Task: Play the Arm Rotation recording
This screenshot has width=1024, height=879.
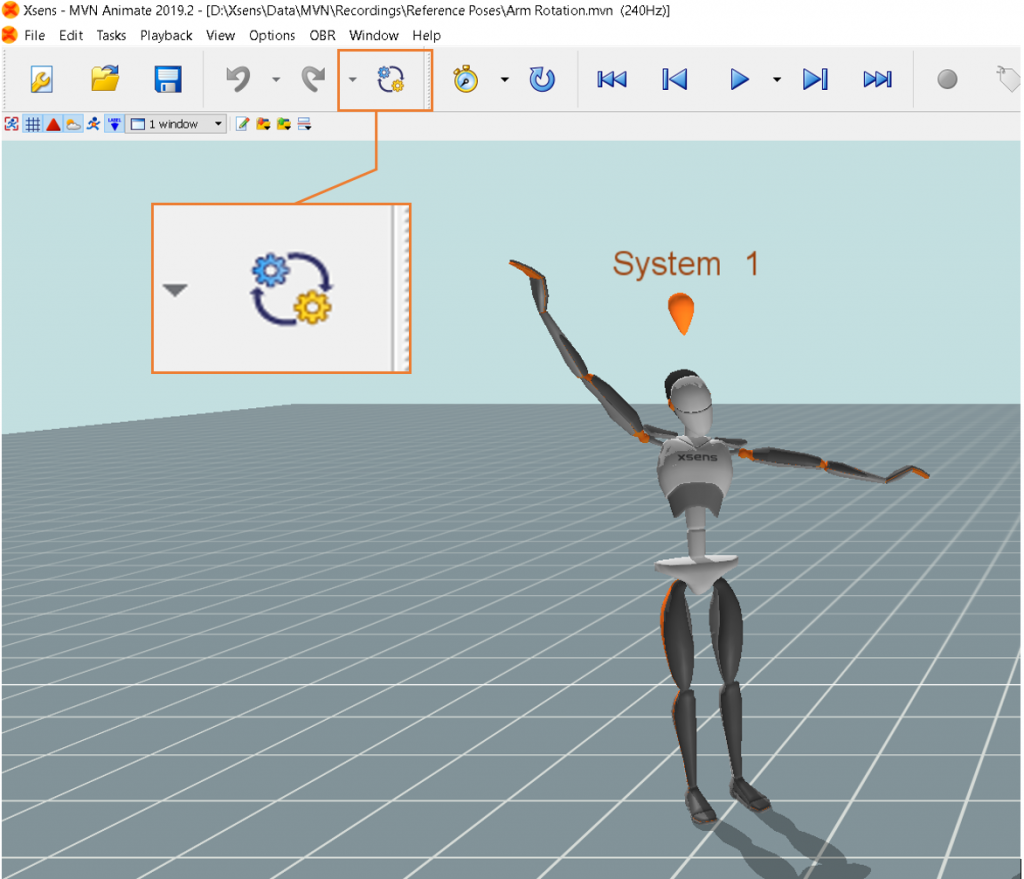Action: click(x=739, y=80)
